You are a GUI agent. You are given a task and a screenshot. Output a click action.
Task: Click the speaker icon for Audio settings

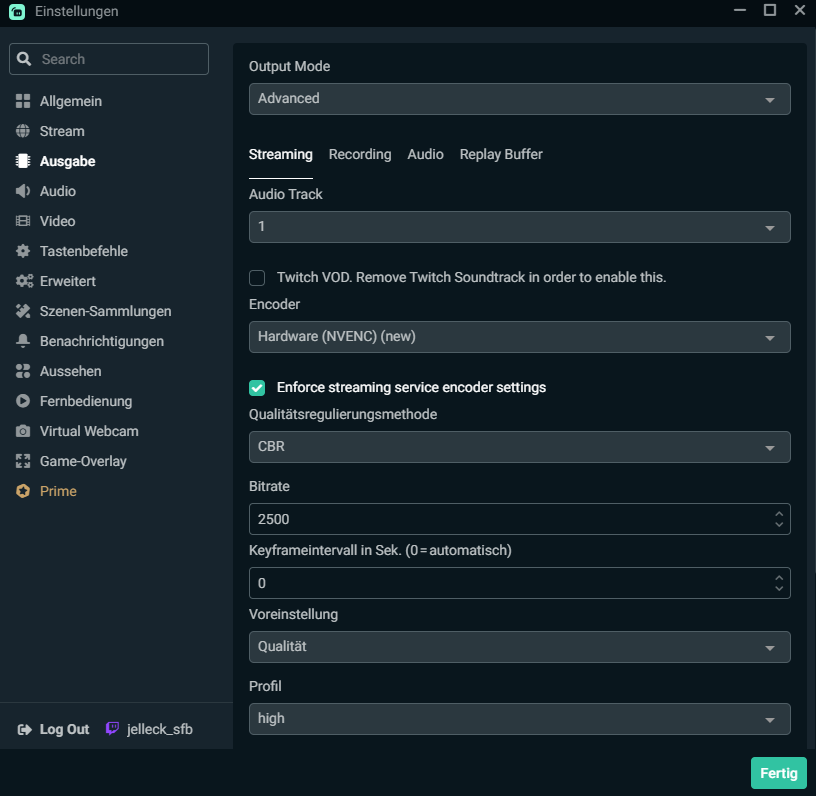pyautogui.click(x=23, y=191)
